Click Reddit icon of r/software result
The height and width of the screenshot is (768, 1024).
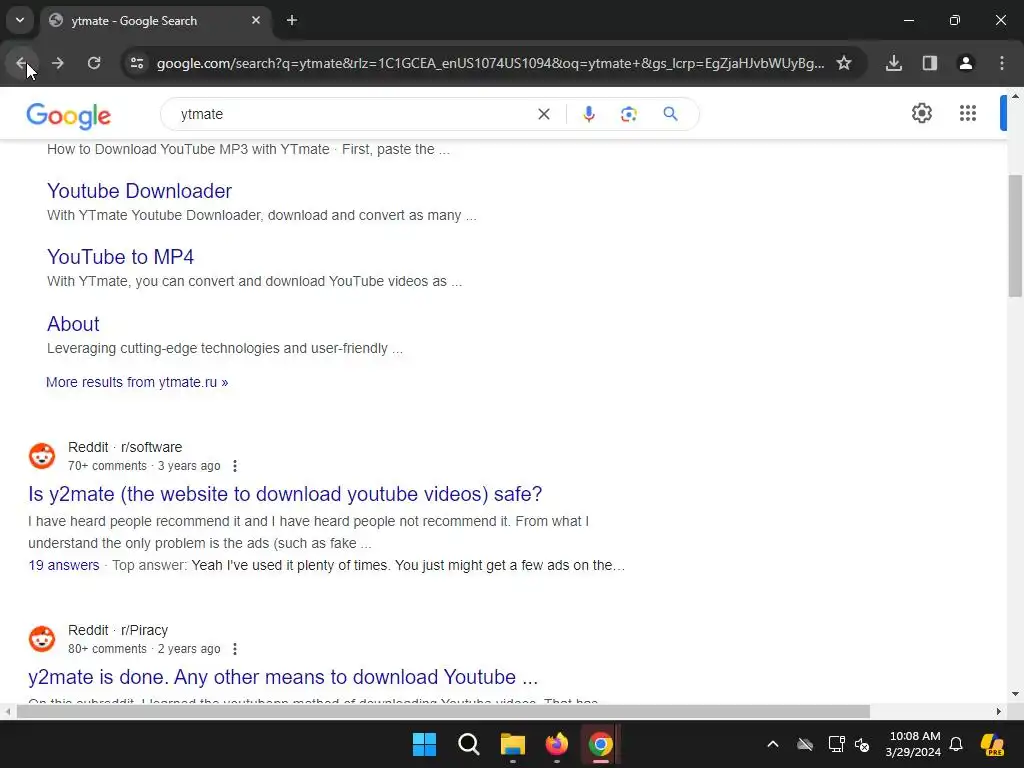point(42,456)
